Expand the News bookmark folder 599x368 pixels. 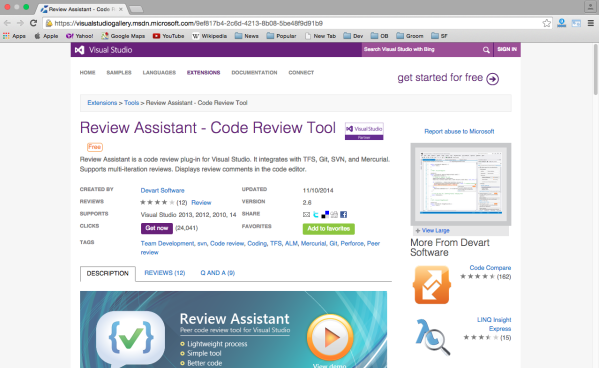[x=247, y=36]
